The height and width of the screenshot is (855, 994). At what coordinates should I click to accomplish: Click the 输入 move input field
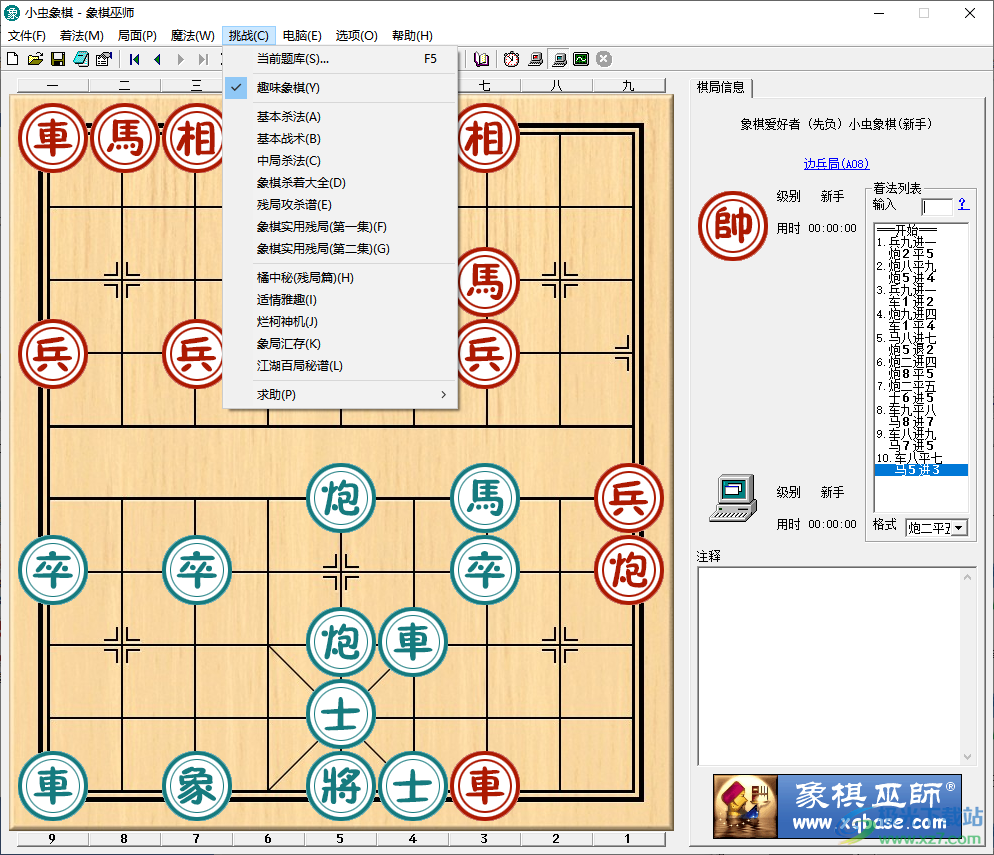point(935,206)
